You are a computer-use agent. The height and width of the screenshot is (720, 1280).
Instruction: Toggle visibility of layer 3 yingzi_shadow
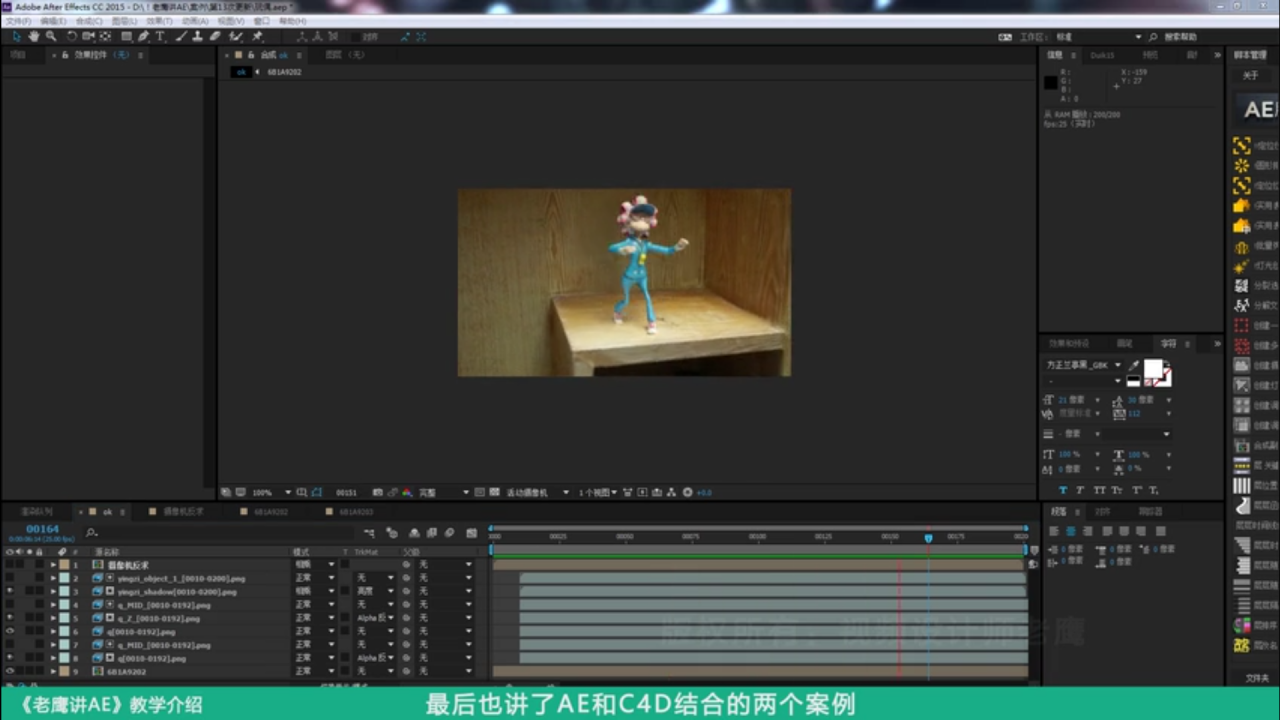(x=10, y=592)
